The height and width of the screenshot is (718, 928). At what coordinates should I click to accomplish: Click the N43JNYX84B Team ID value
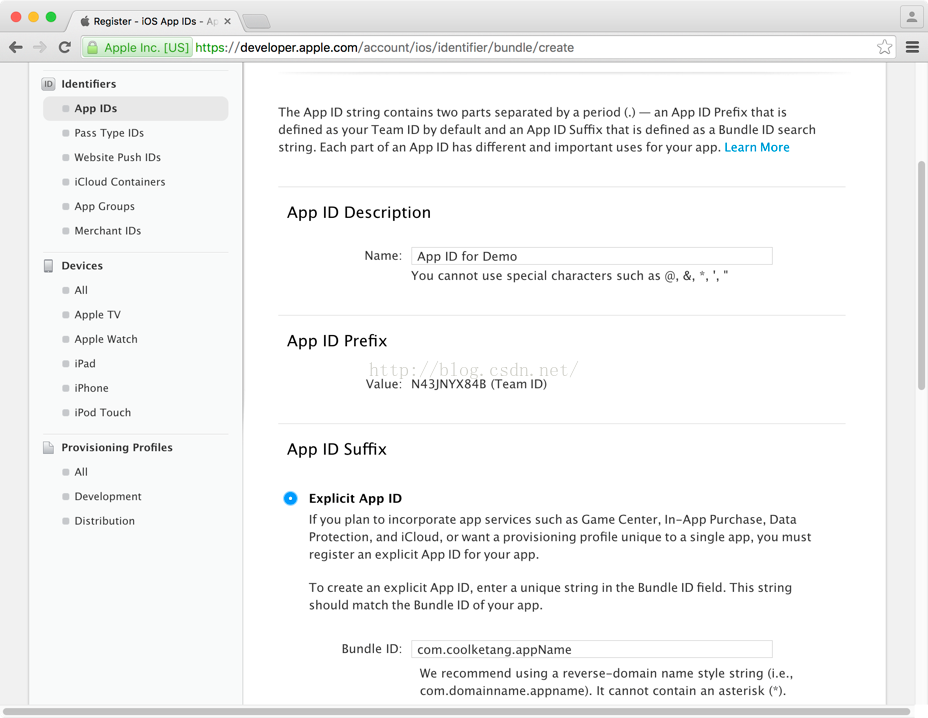[x=479, y=384]
